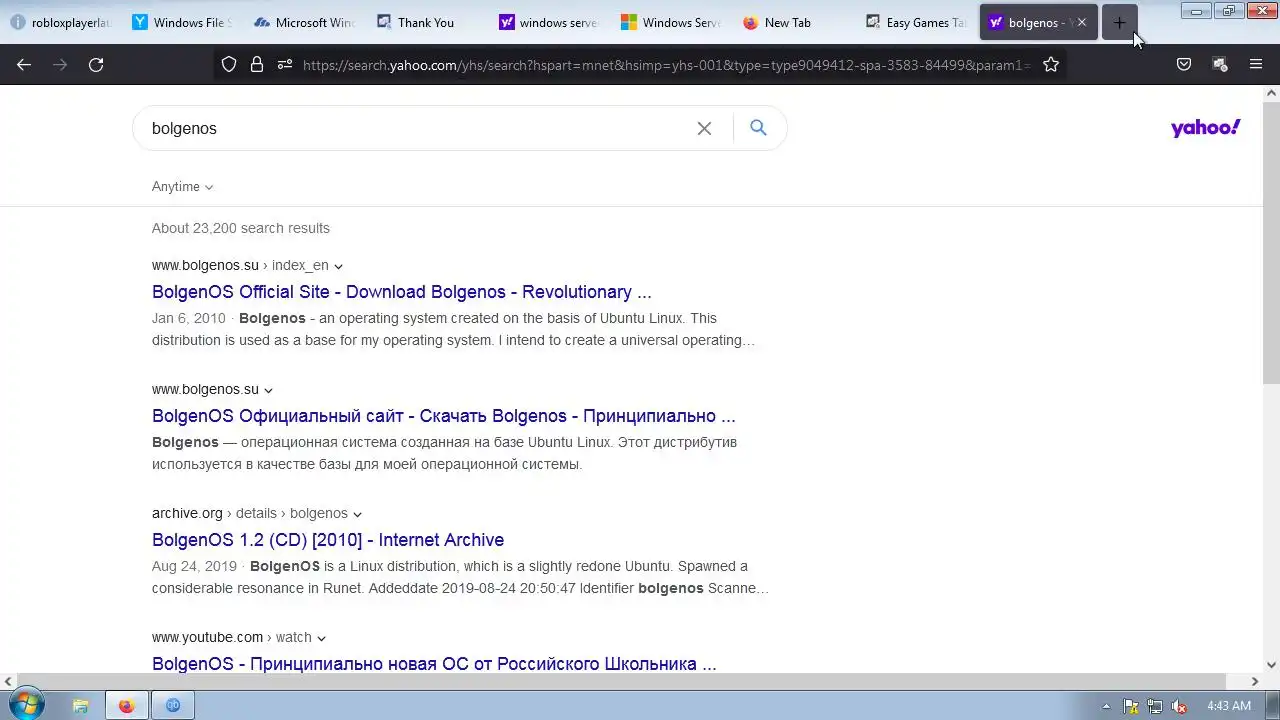Switch to the Windows File S tab
The height and width of the screenshot is (720, 1280).
point(183,22)
